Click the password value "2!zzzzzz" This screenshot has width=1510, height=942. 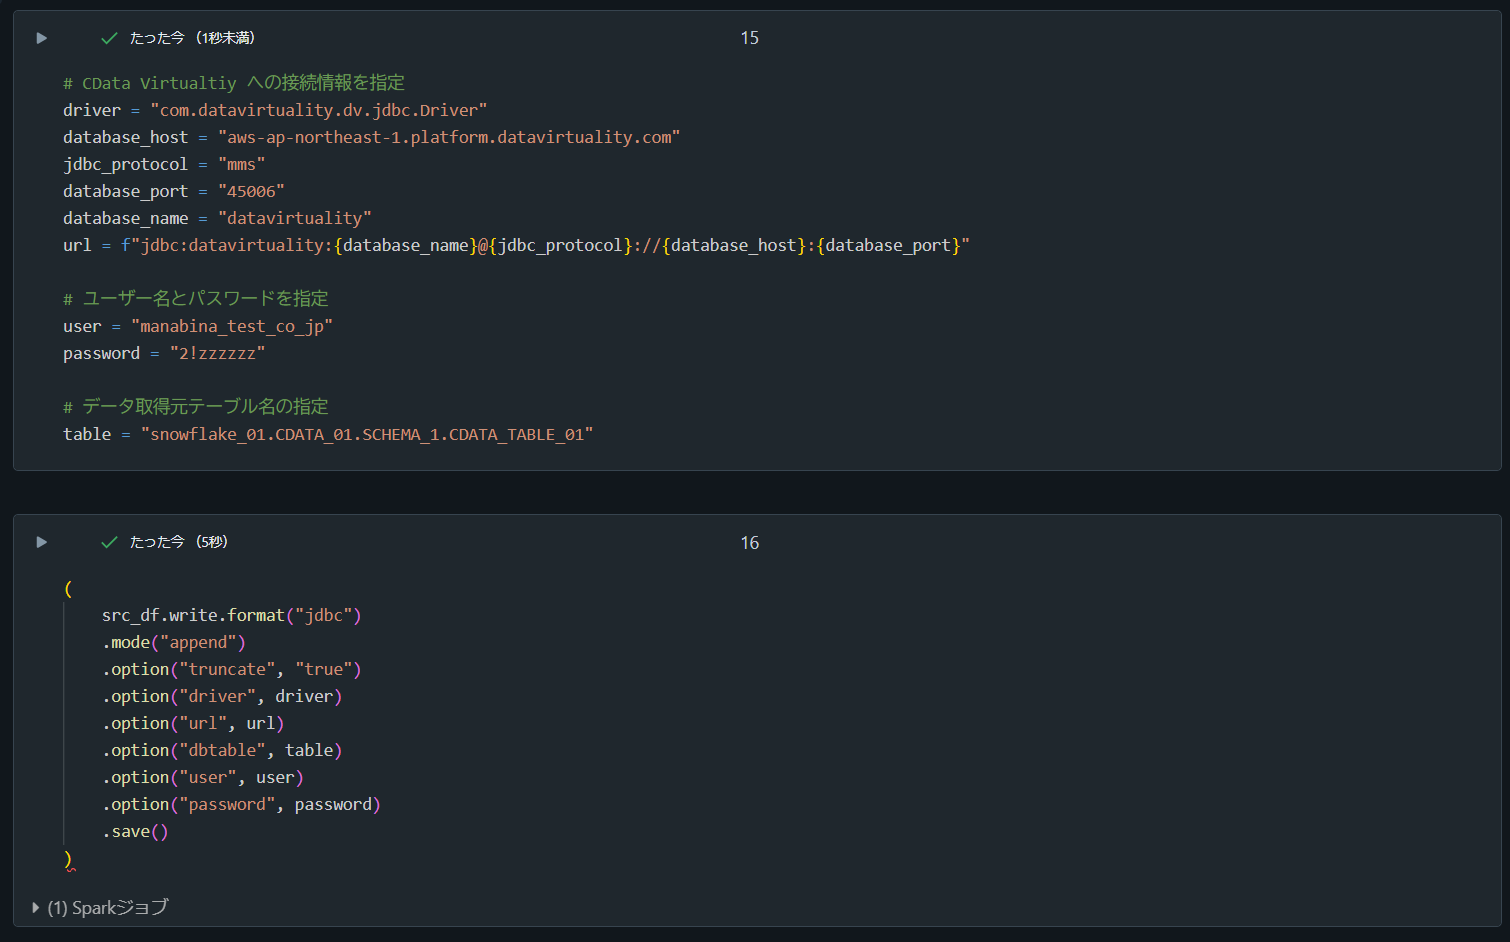[217, 353]
